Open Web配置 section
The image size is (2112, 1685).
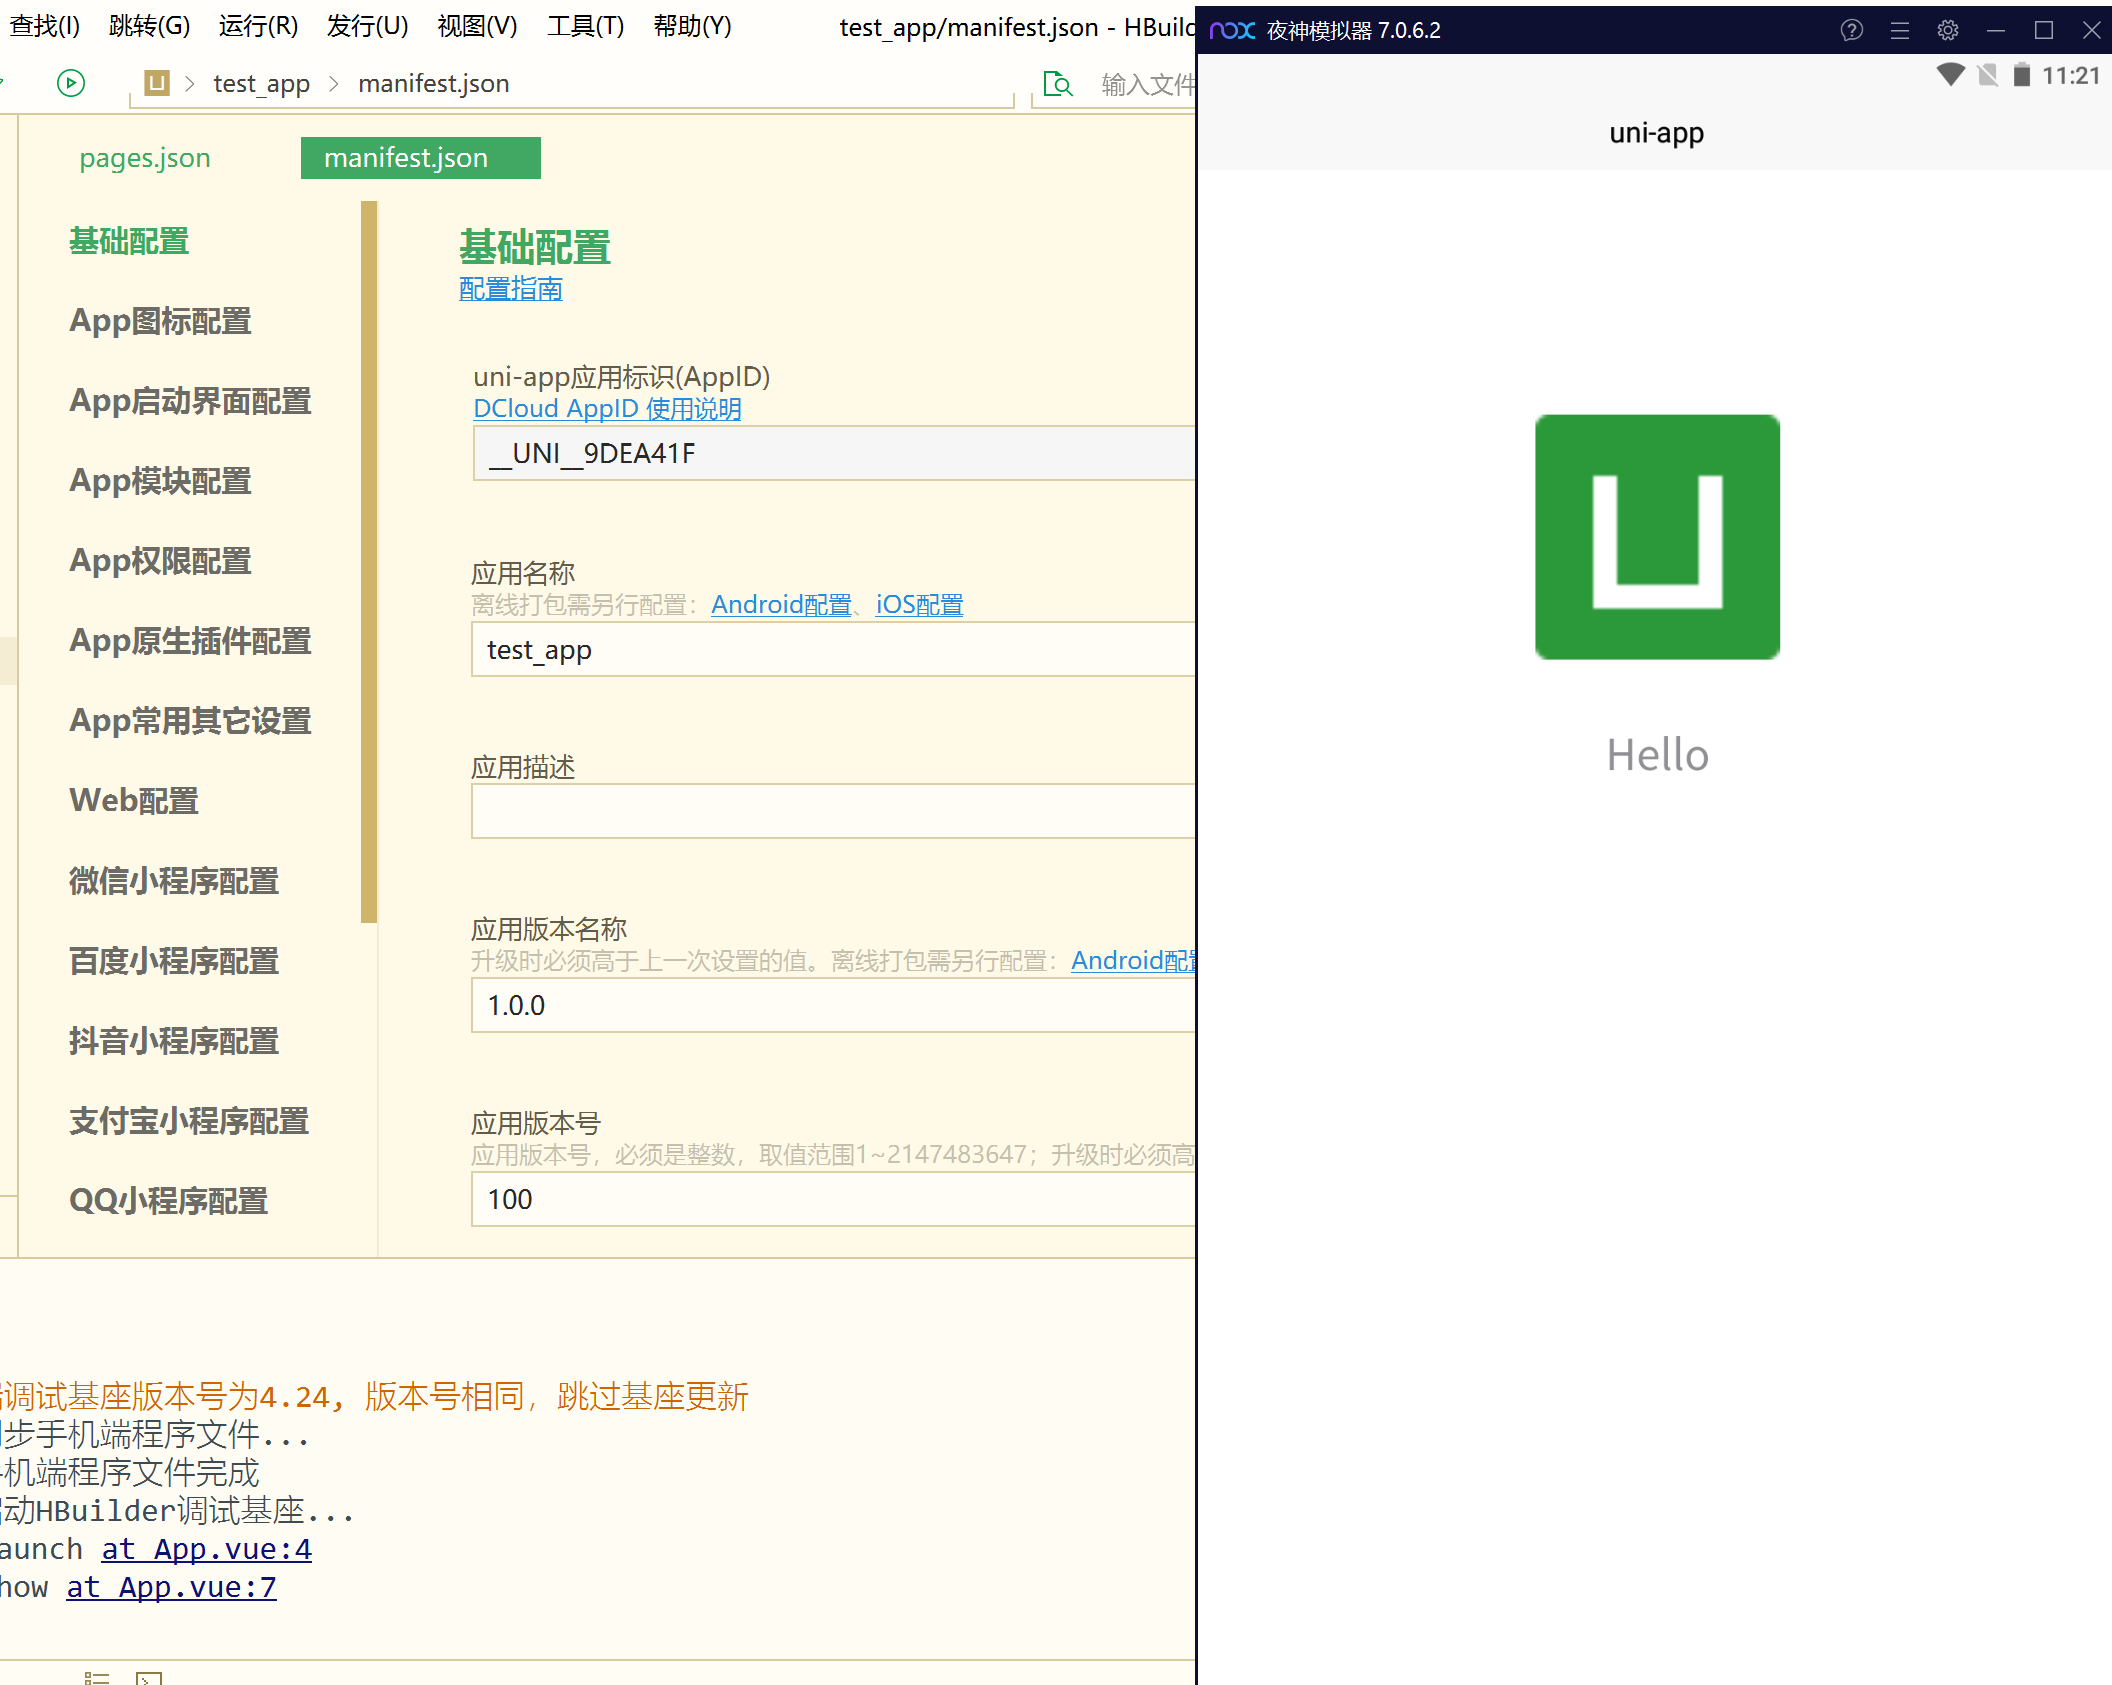coord(134,801)
